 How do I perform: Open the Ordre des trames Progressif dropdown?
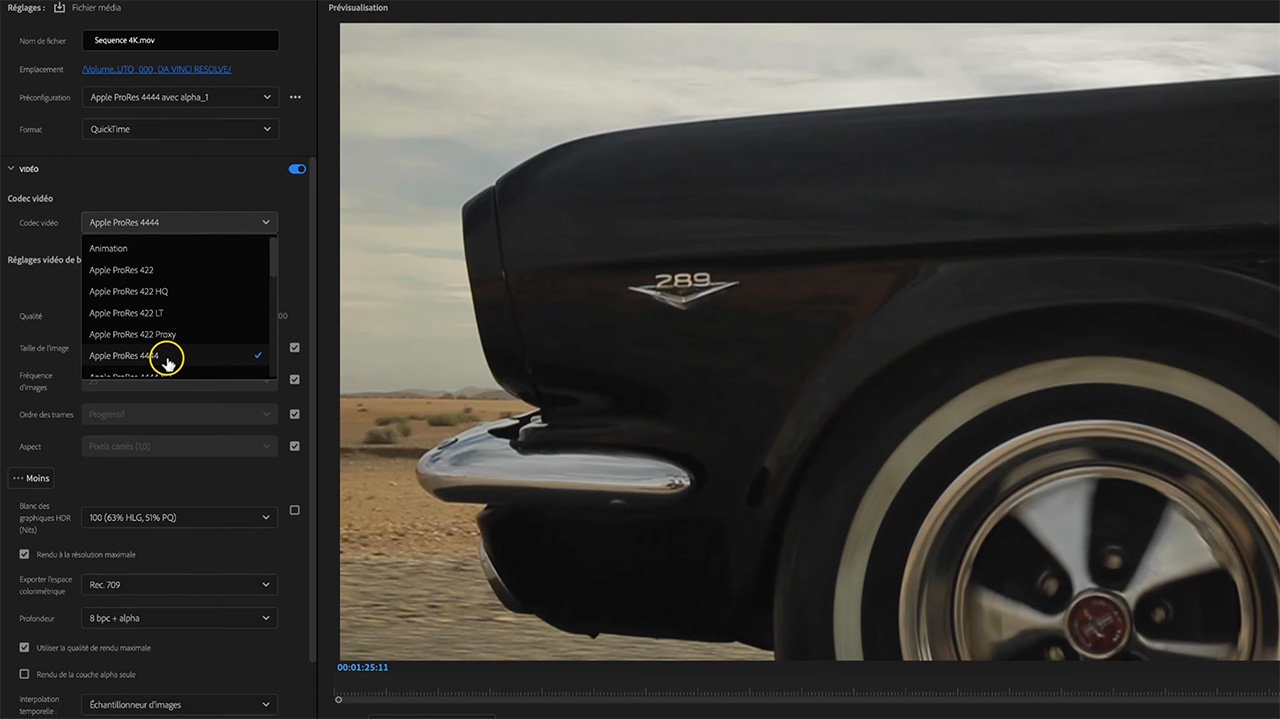(x=180, y=414)
